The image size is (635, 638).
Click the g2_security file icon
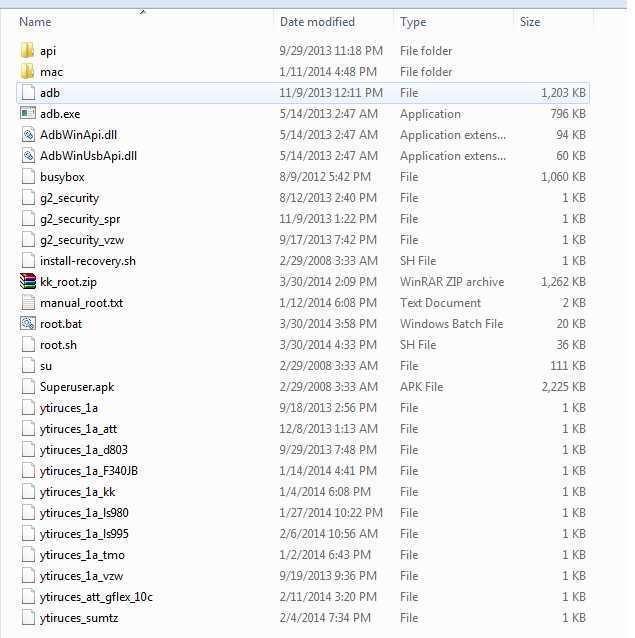[28, 198]
